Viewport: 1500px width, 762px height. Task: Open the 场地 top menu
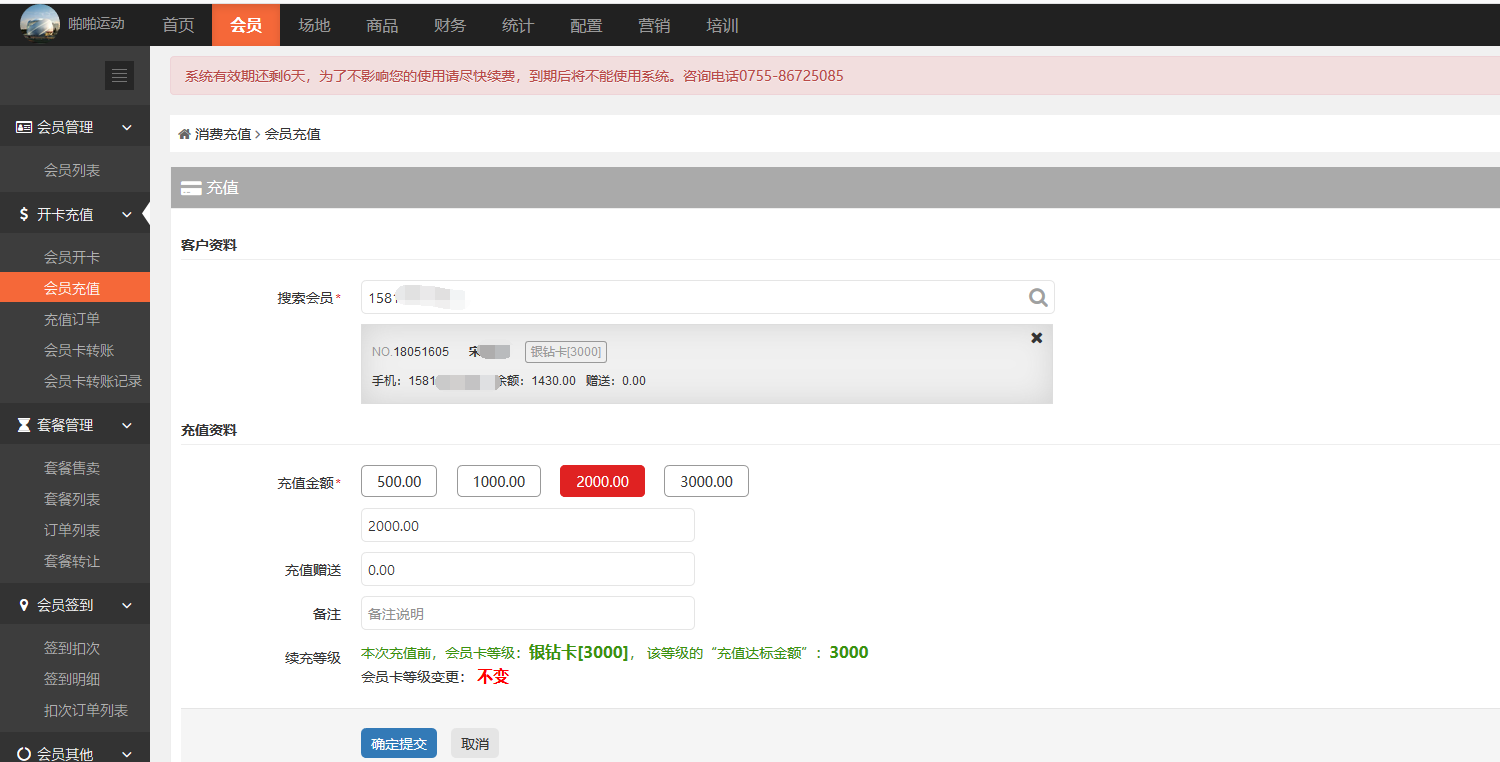[314, 25]
